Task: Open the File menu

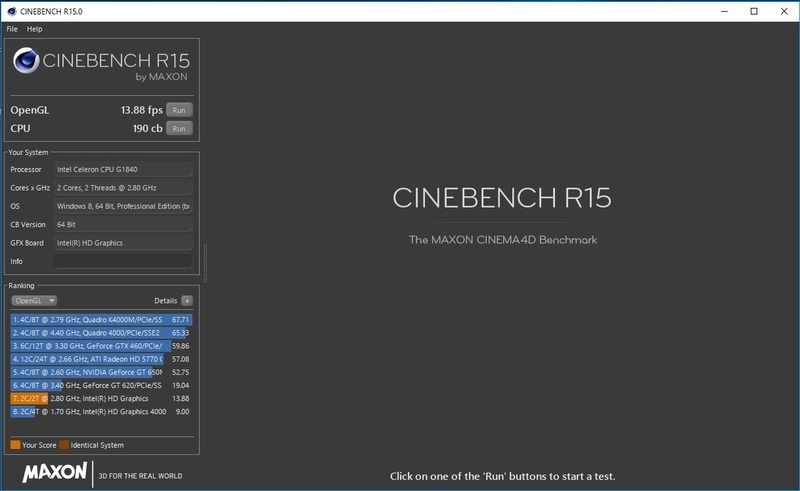Action: 12,29
